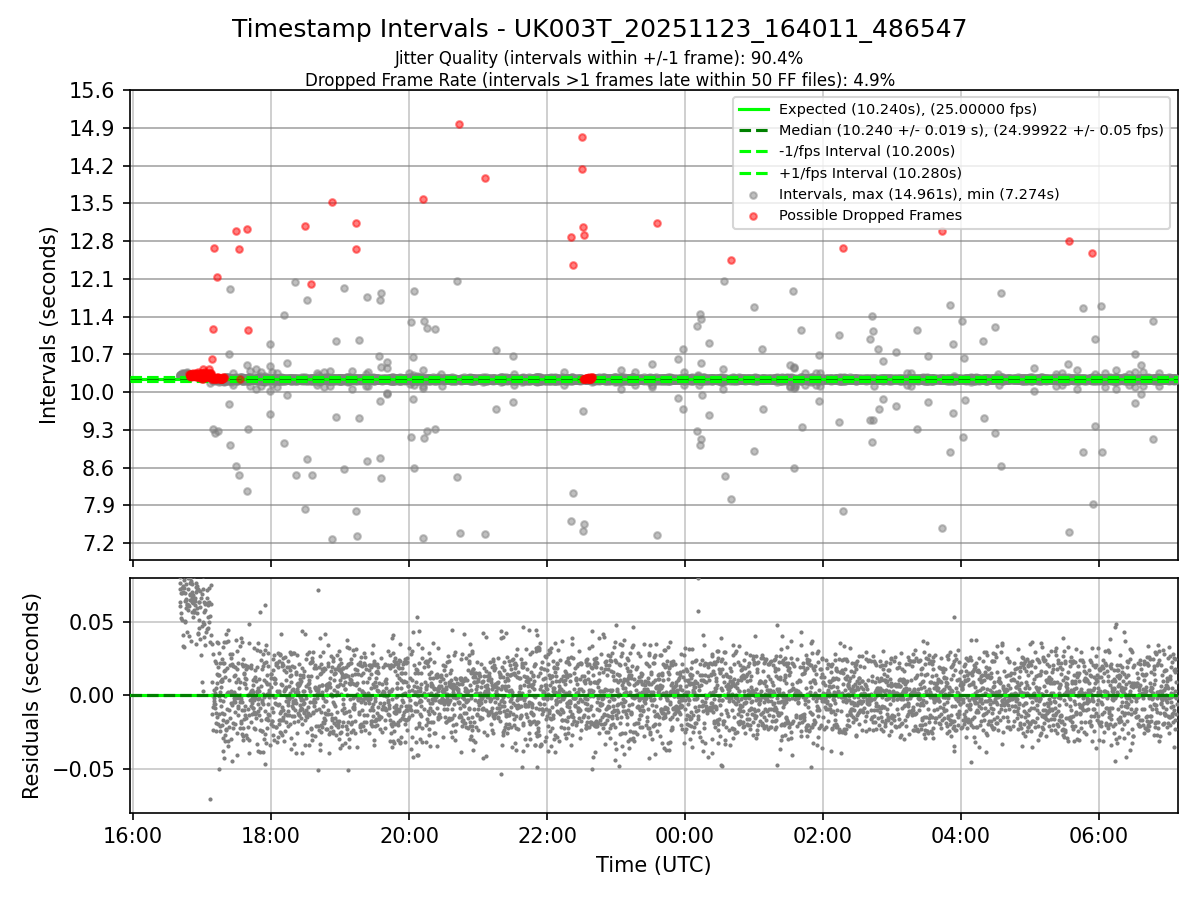Click legend entry '+1/fps Interval (10.280s)'
Screen dimensions: 1200x900
(x=868, y=172)
